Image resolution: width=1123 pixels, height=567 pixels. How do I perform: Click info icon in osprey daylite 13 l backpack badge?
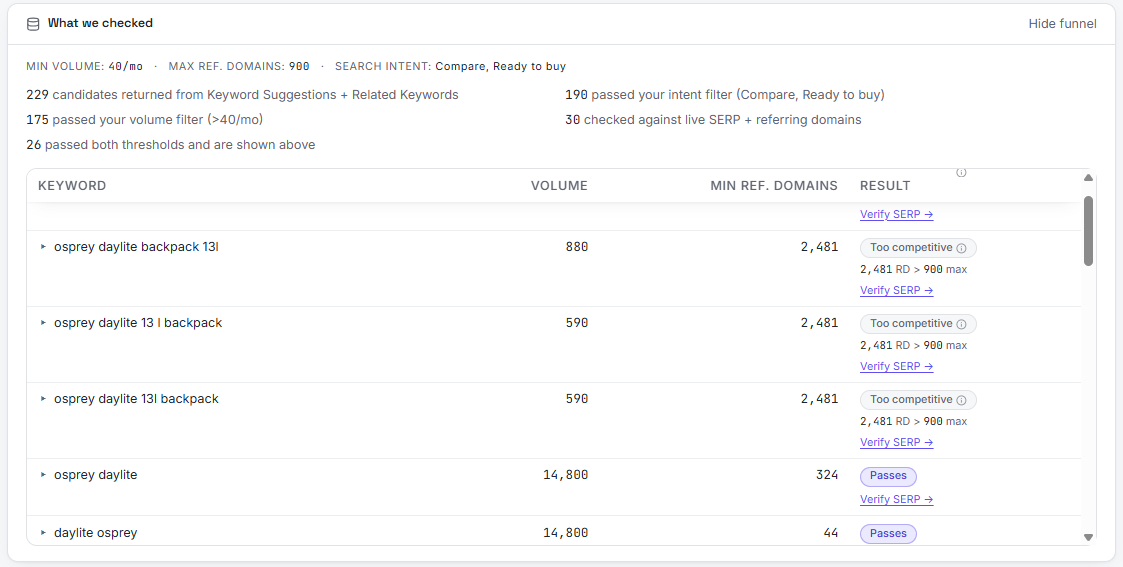coord(961,324)
